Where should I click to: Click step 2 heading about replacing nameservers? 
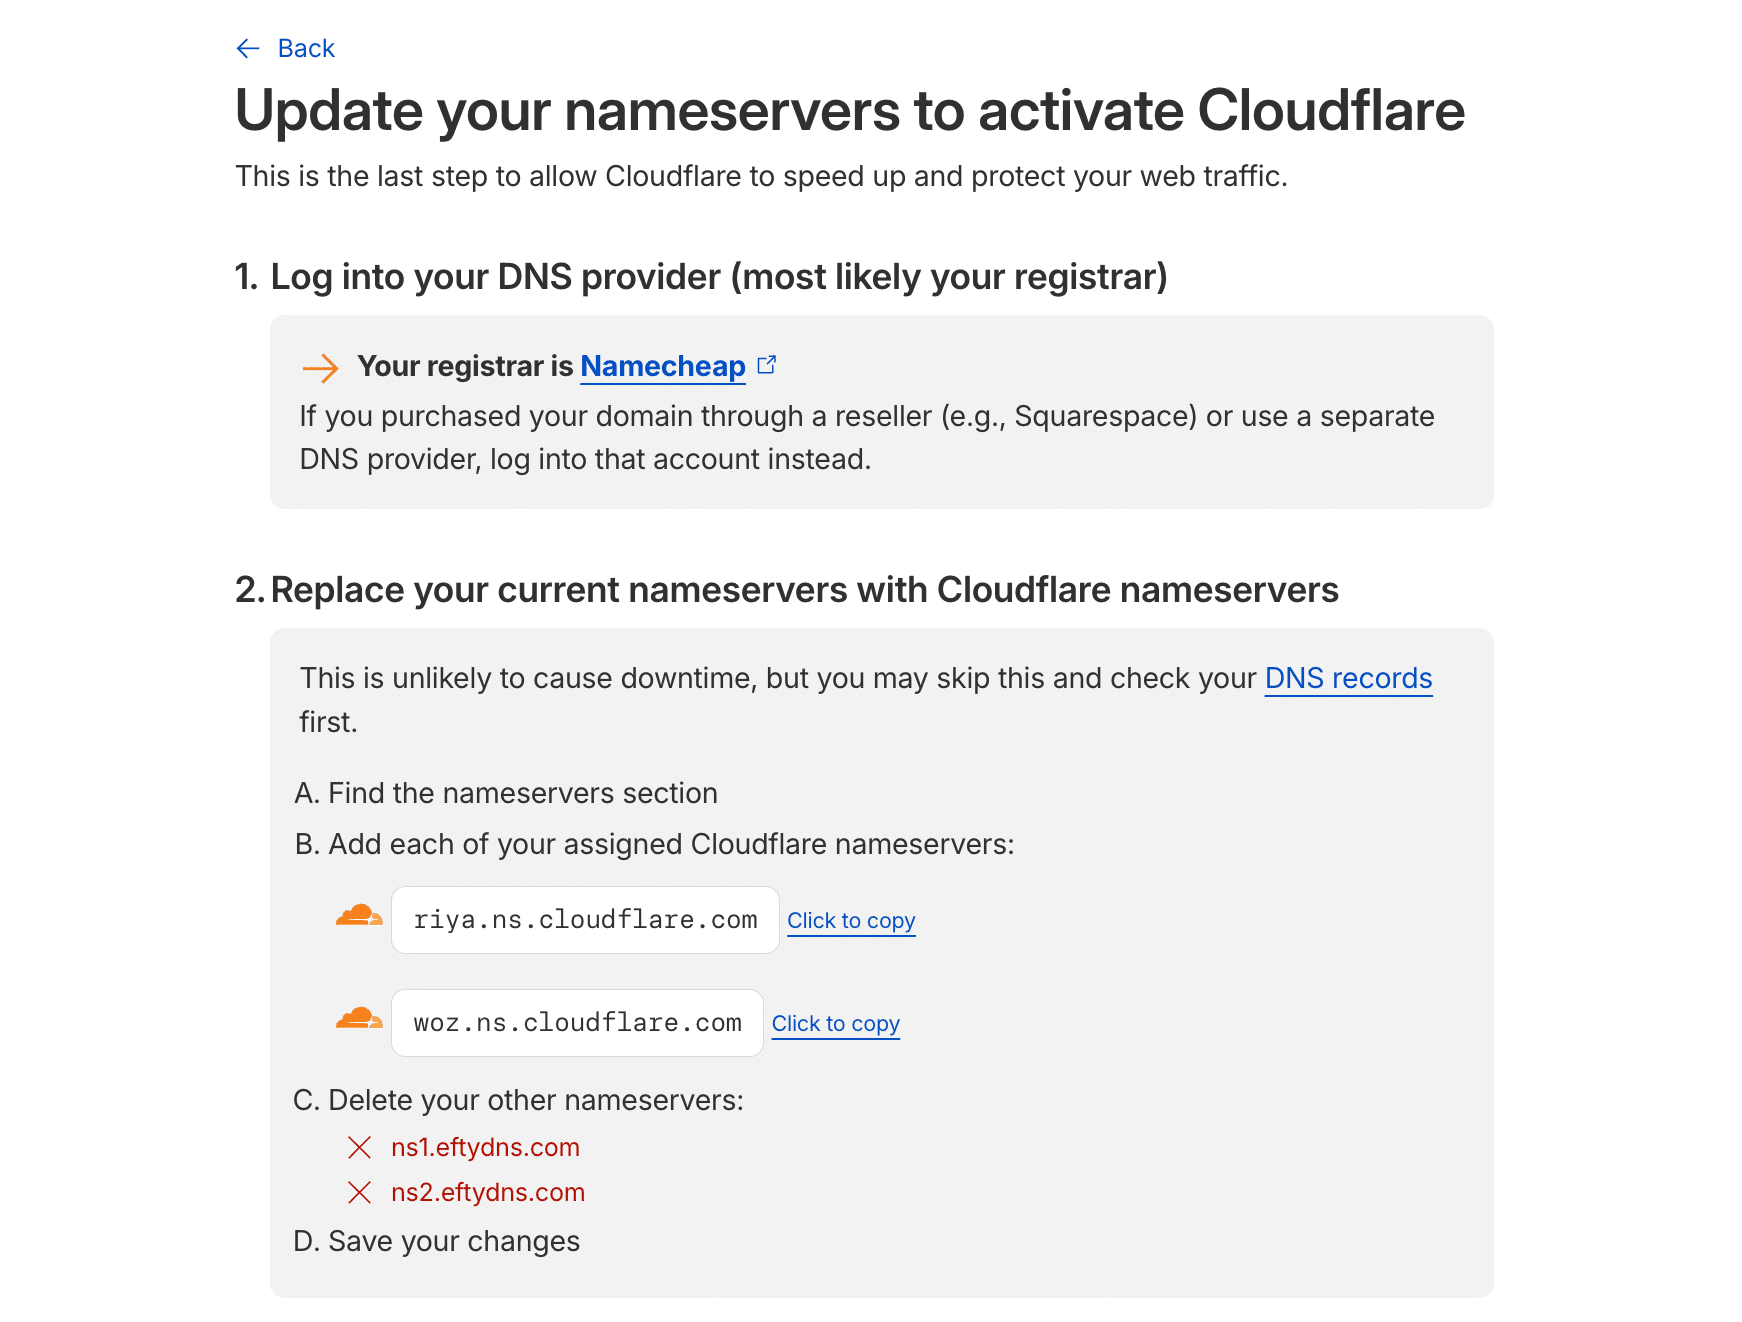tap(789, 590)
